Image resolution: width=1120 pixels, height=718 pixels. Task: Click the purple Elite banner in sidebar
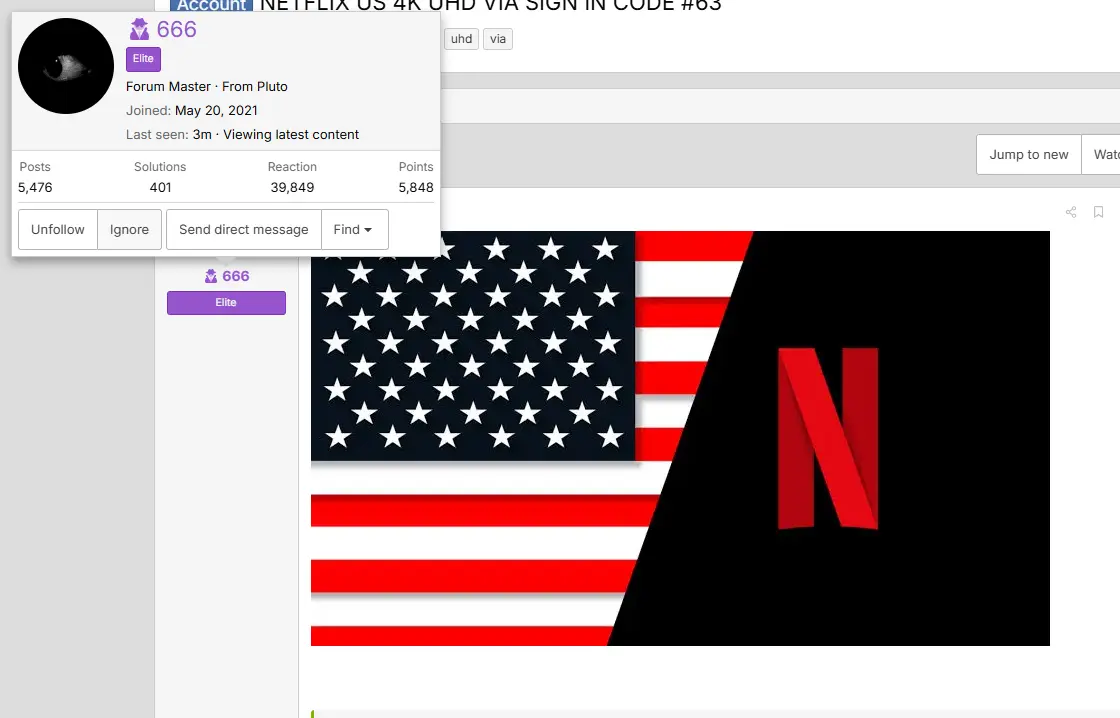[226, 302]
